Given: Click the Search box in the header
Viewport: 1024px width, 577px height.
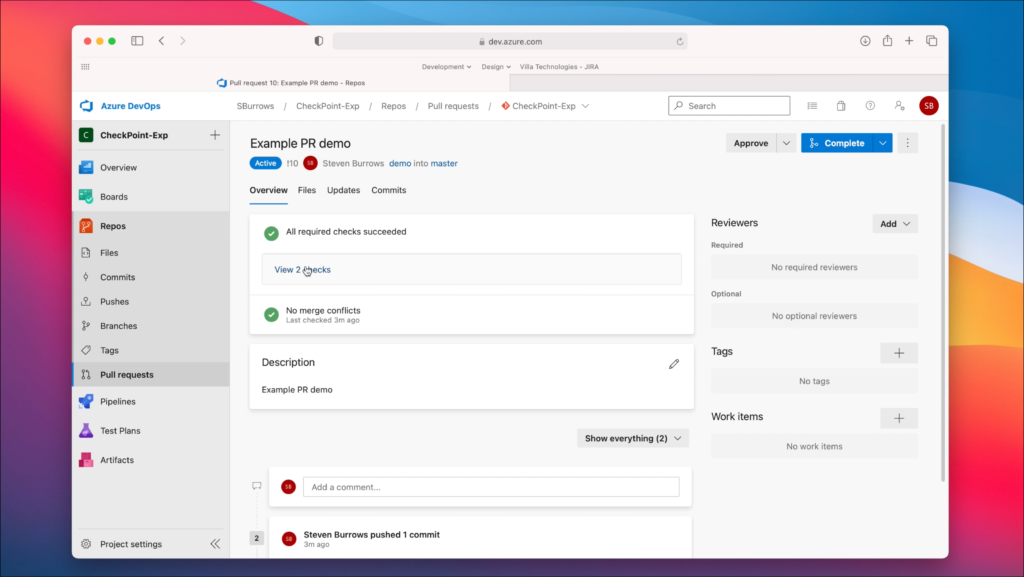Looking at the screenshot, I should 729,106.
